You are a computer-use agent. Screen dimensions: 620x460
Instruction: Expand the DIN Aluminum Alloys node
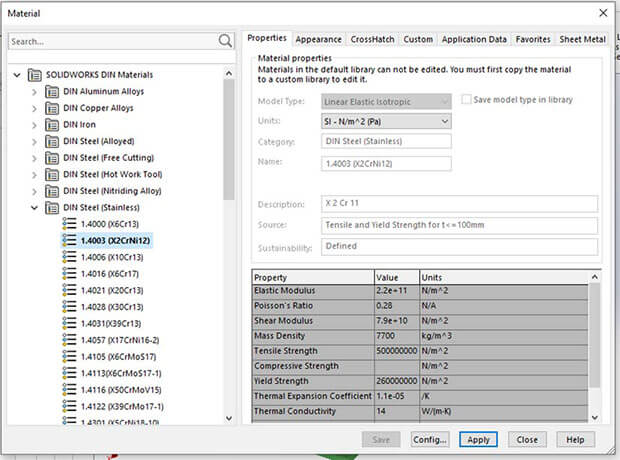pyautogui.click(x=34, y=92)
